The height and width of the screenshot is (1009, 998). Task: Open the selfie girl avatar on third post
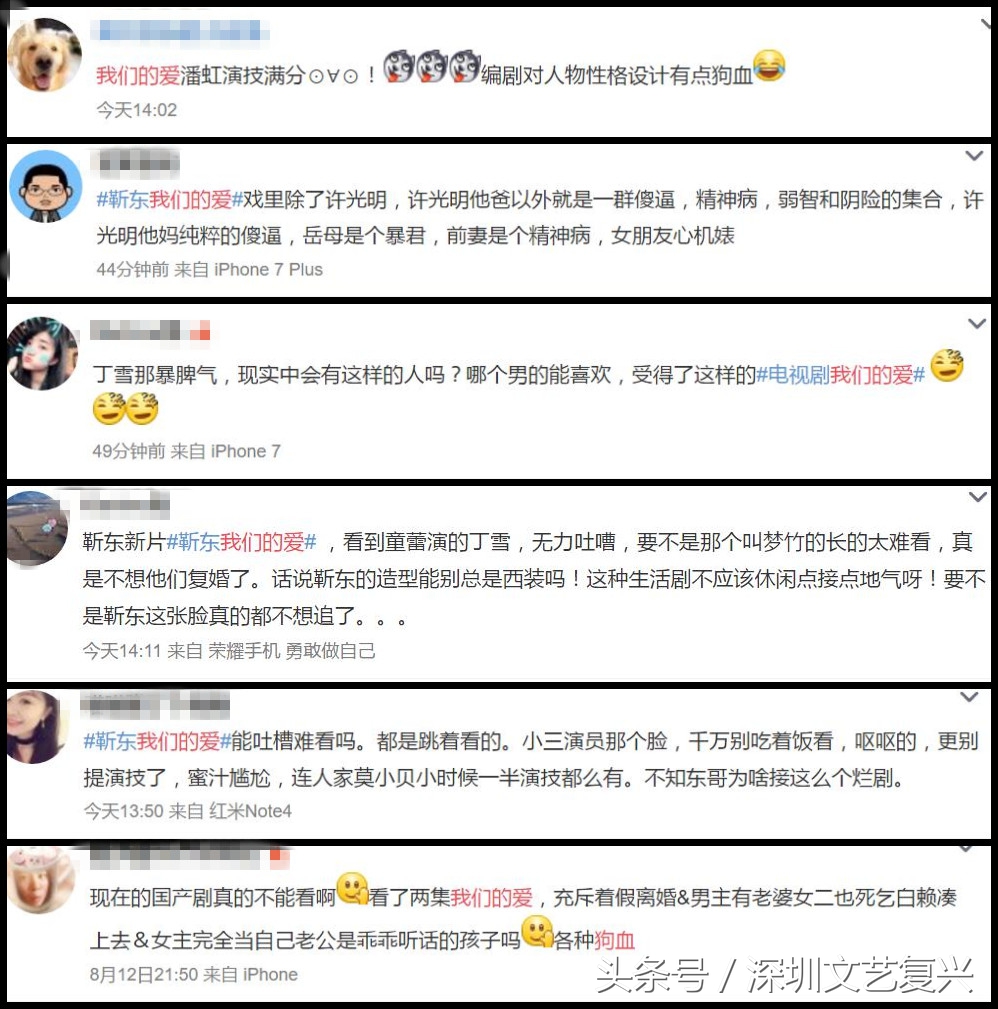coord(42,353)
